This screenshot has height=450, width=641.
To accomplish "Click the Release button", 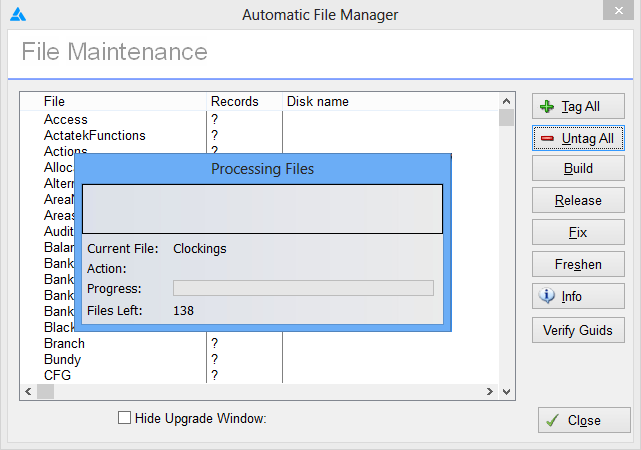I will pyautogui.click(x=578, y=200).
